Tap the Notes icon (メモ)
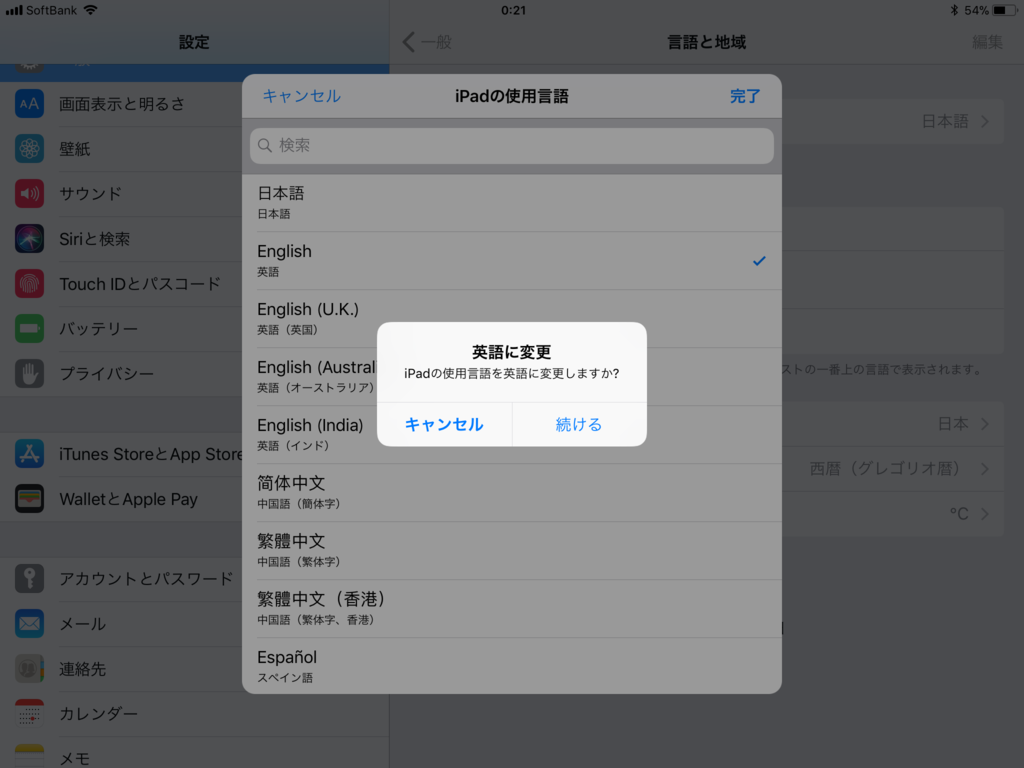The width and height of the screenshot is (1024, 768). (x=29, y=756)
